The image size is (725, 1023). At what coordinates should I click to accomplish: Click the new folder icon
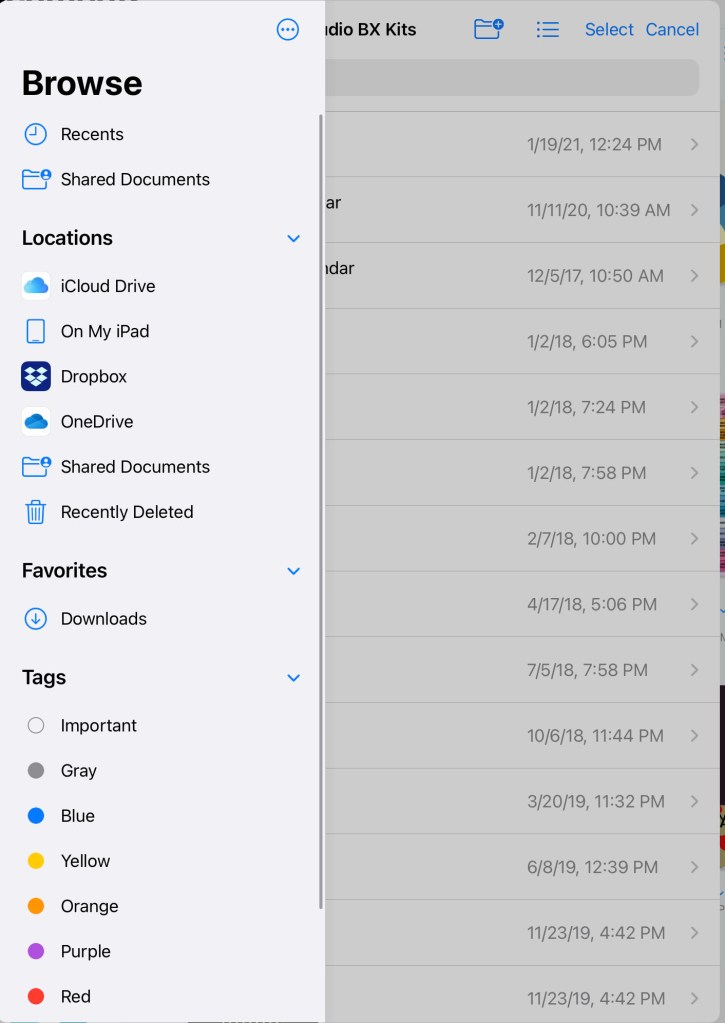[488, 29]
